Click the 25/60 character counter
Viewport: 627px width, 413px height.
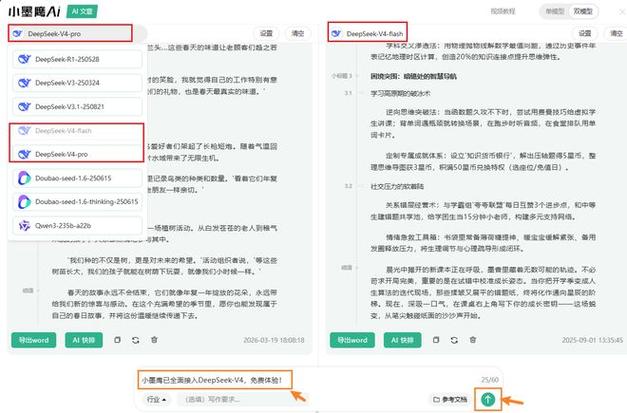coord(490,380)
